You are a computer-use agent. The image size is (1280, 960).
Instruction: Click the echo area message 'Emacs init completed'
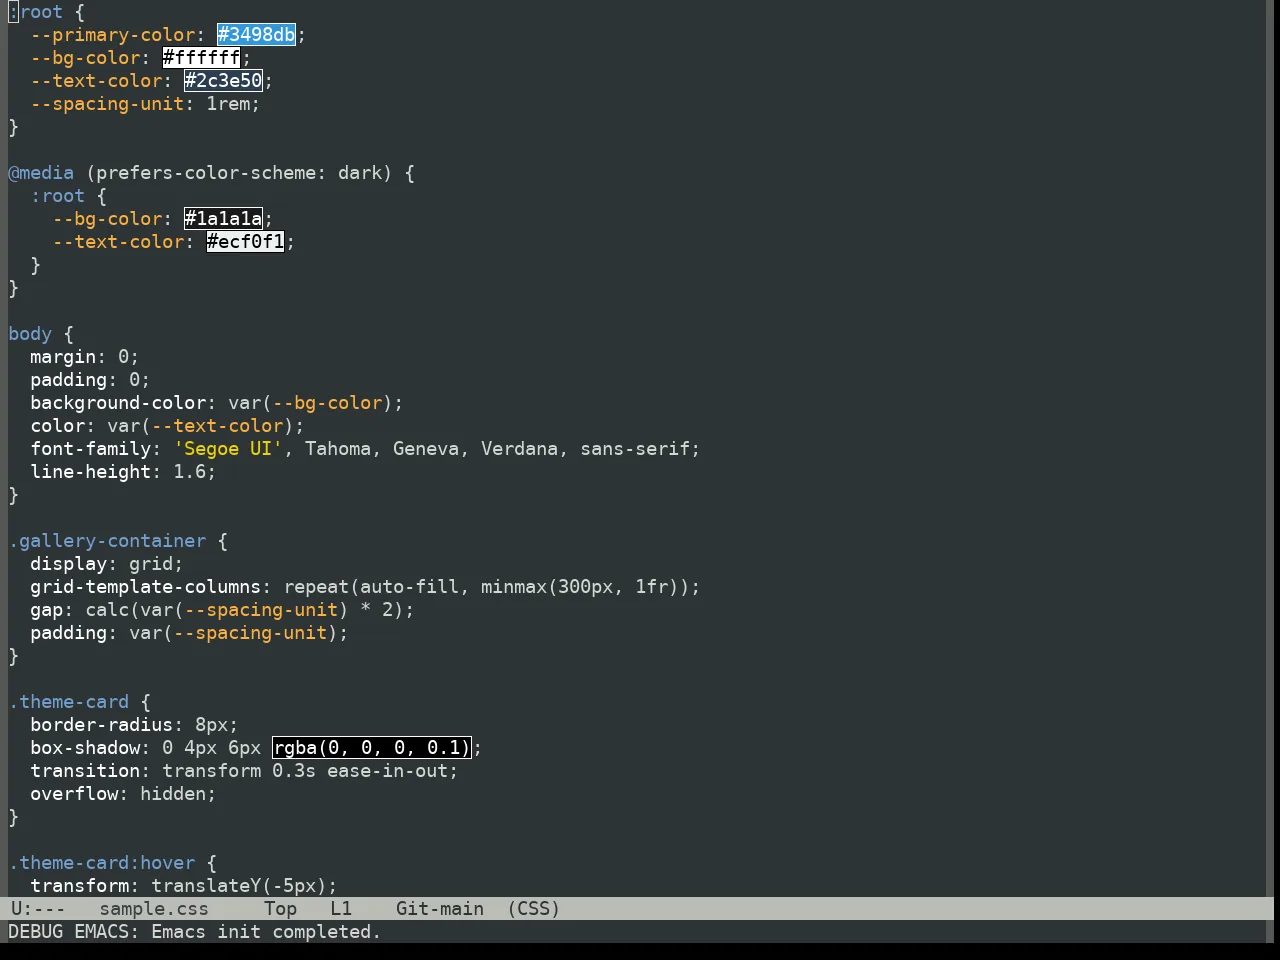pyautogui.click(x=266, y=932)
